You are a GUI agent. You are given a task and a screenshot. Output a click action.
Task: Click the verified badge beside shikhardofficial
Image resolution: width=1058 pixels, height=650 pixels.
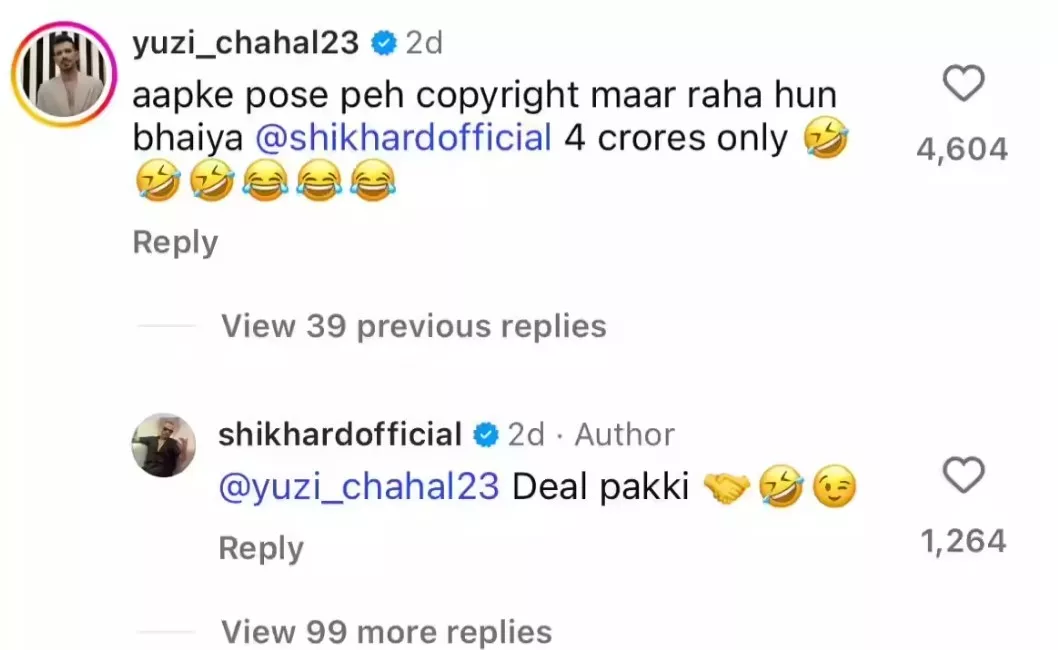(486, 435)
